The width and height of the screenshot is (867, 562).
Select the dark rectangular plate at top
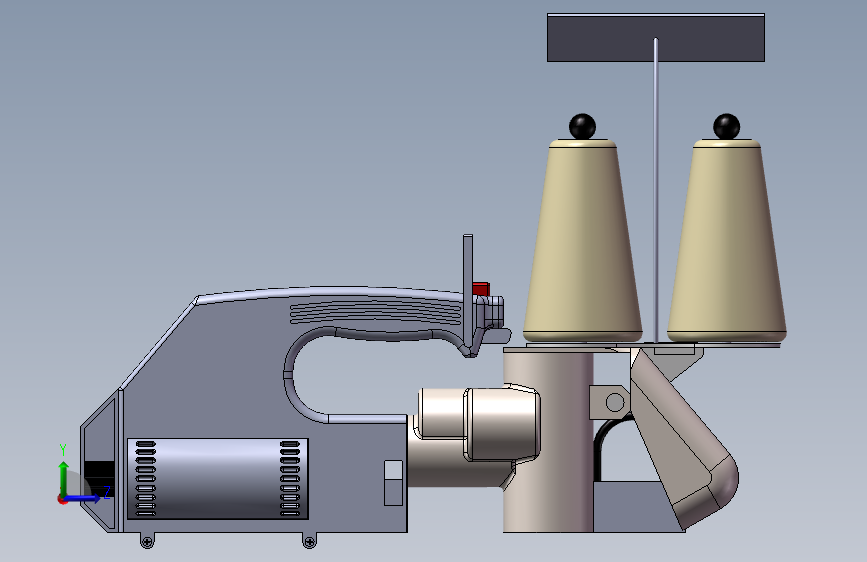pos(656,38)
